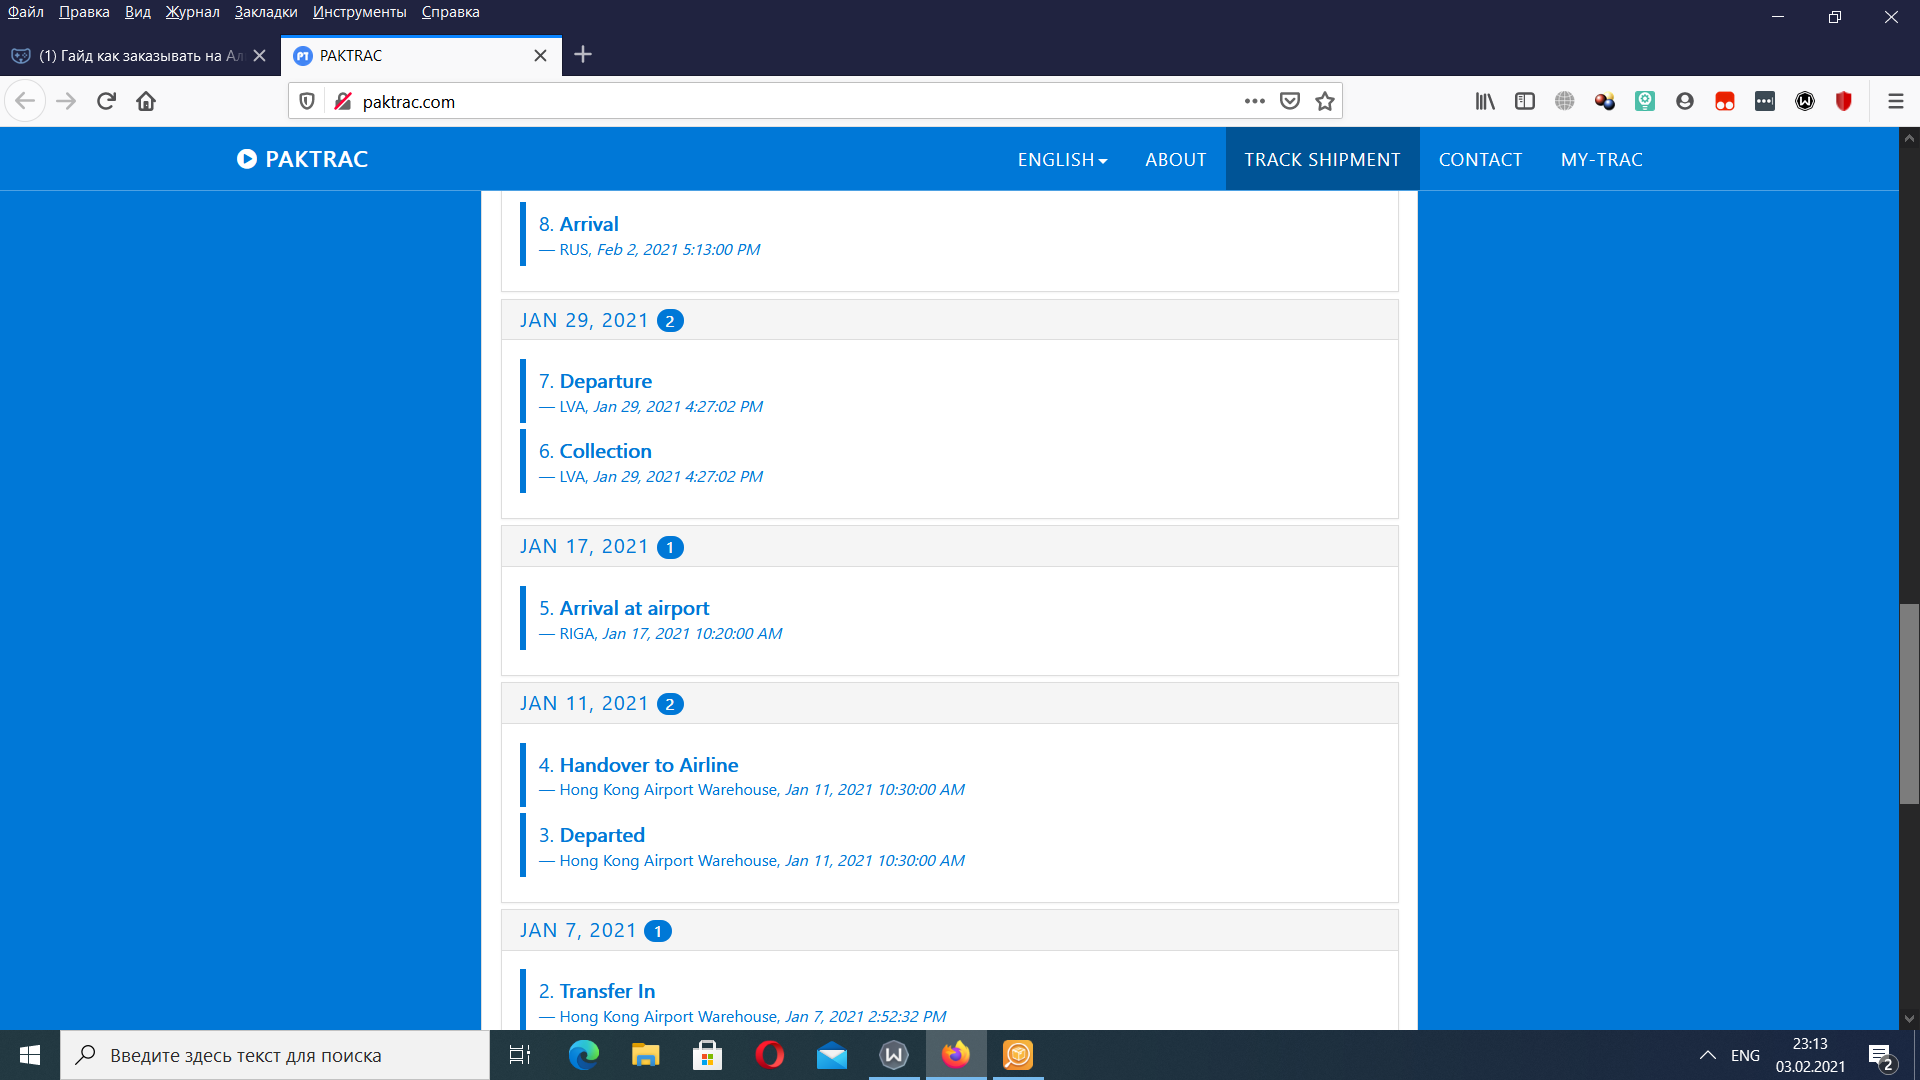Open the red shield ad blocker extension
1920x1080 pixels.
click(x=1844, y=101)
